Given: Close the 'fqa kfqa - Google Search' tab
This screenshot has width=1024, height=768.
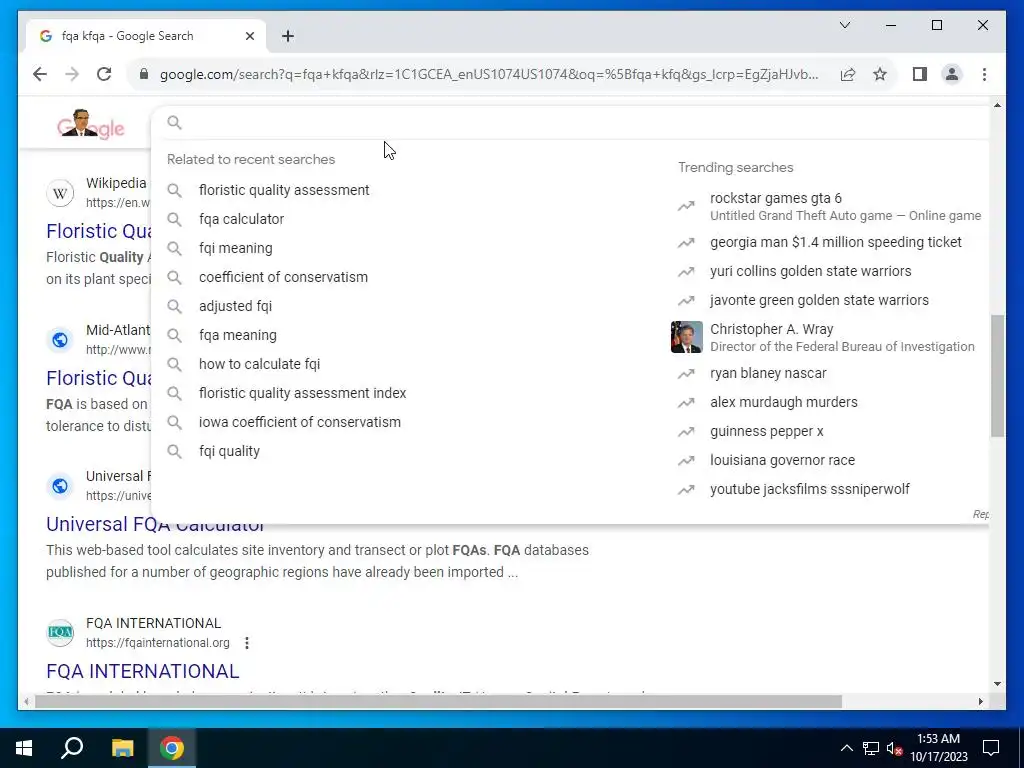Looking at the screenshot, I should [249, 37].
